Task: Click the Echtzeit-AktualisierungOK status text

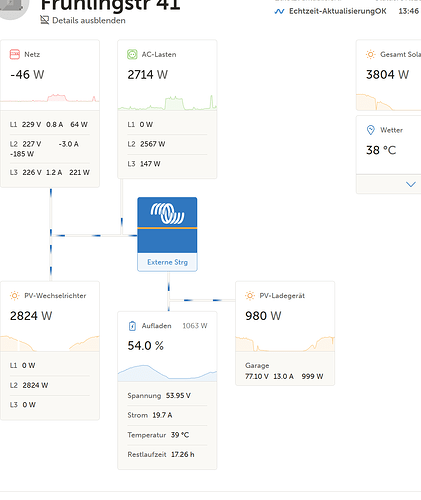Action: tap(338, 11)
